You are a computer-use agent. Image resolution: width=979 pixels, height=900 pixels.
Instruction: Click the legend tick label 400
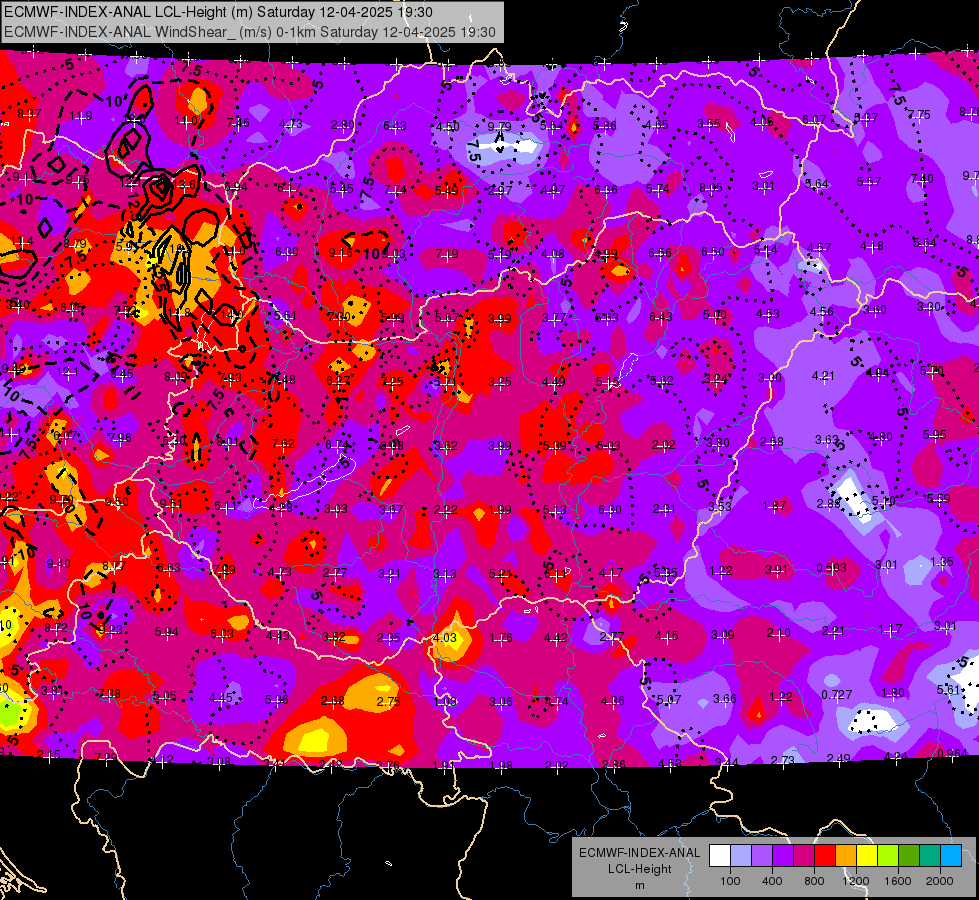[772, 881]
